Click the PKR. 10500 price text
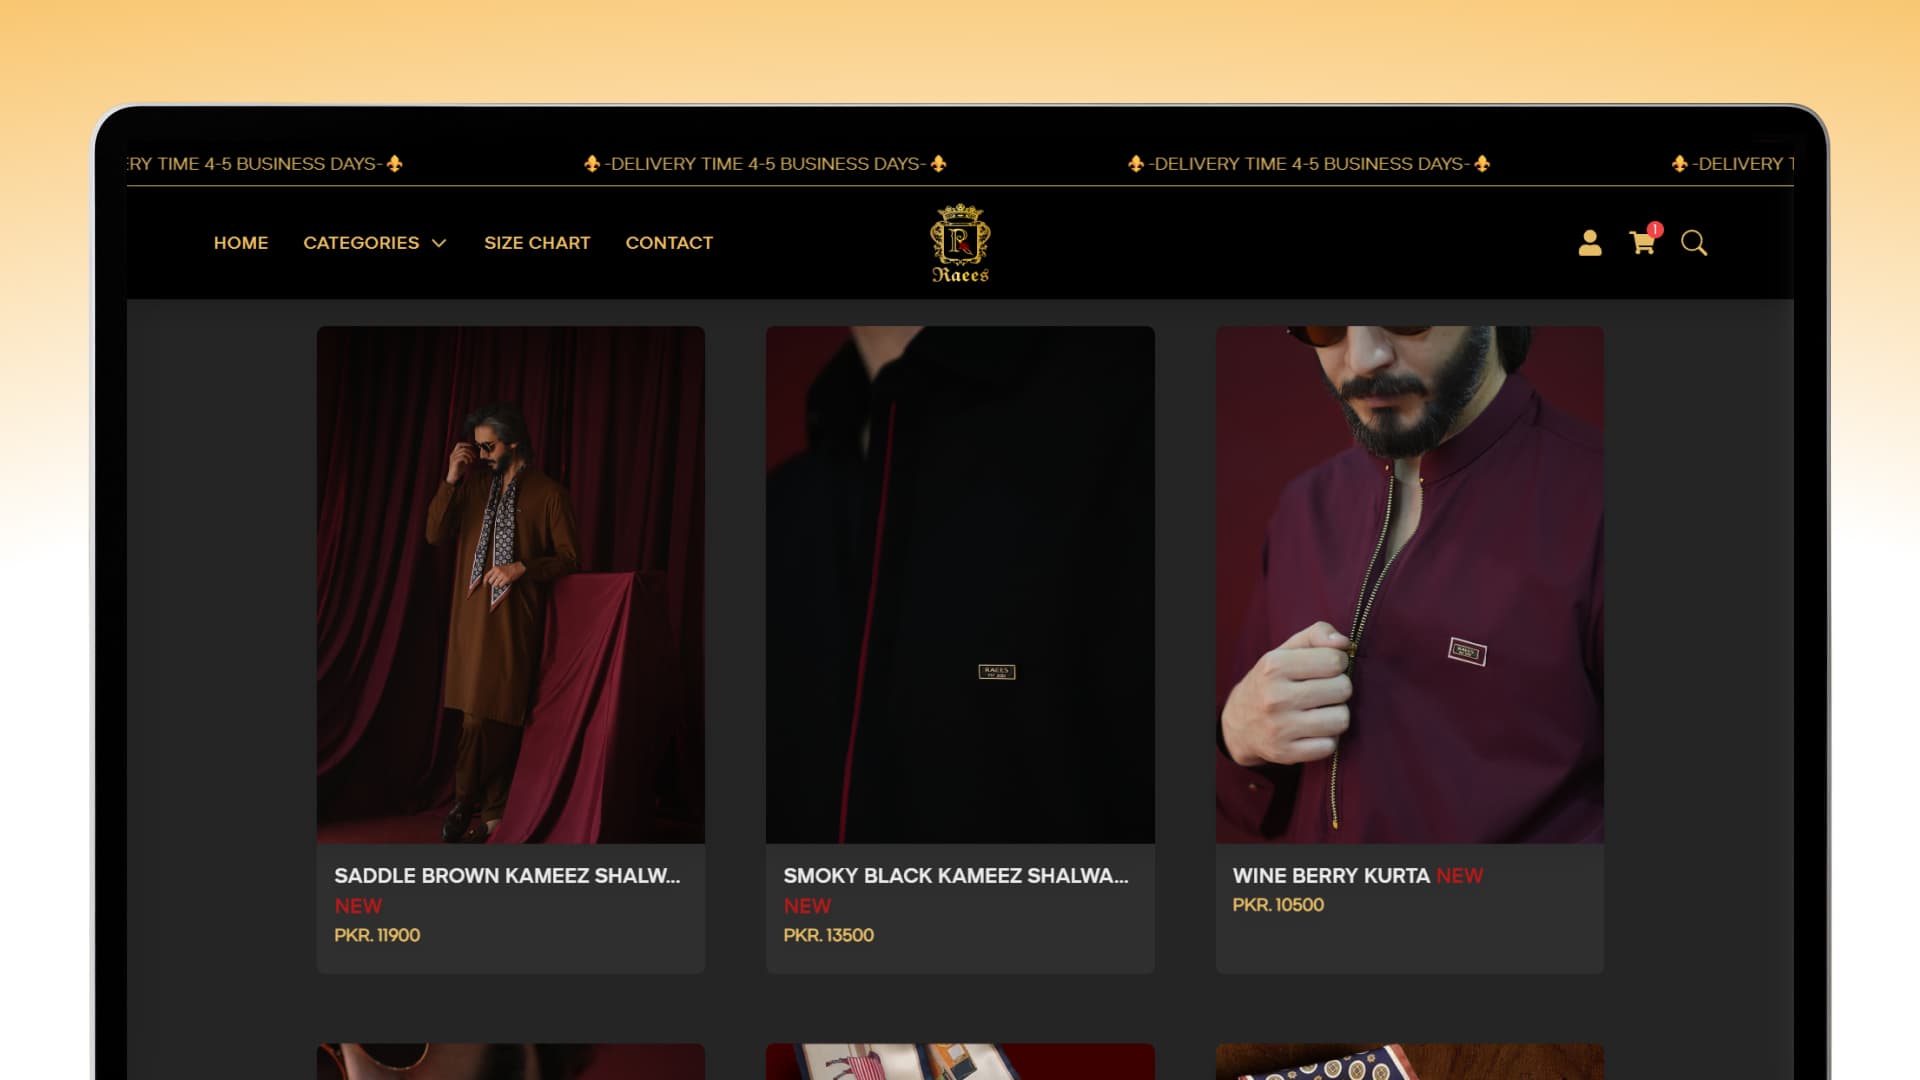Screen dimensions: 1920x1080 tap(1278, 905)
